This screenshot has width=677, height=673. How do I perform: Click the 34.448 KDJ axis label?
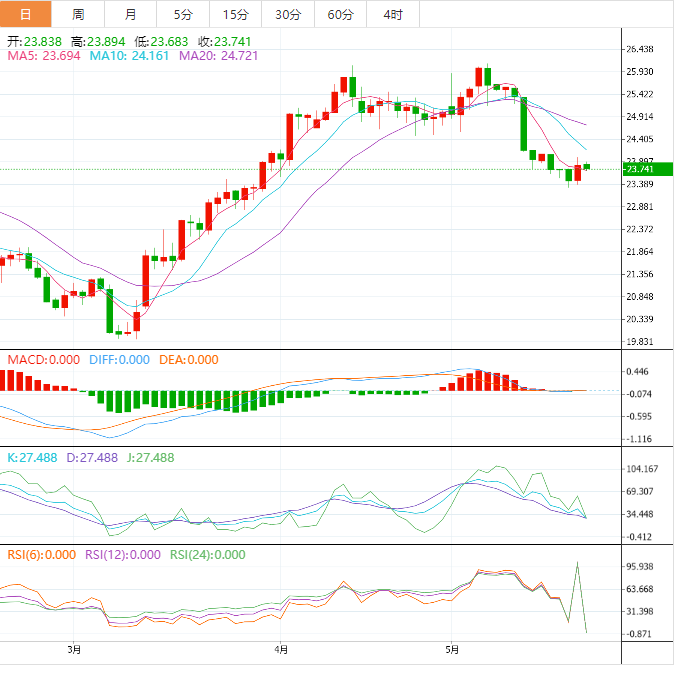coord(640,514)
